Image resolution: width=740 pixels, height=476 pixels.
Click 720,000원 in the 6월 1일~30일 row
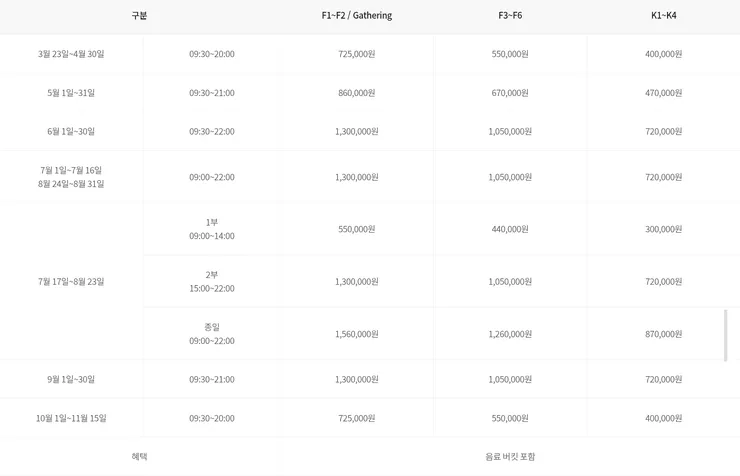tap(664, 132)
